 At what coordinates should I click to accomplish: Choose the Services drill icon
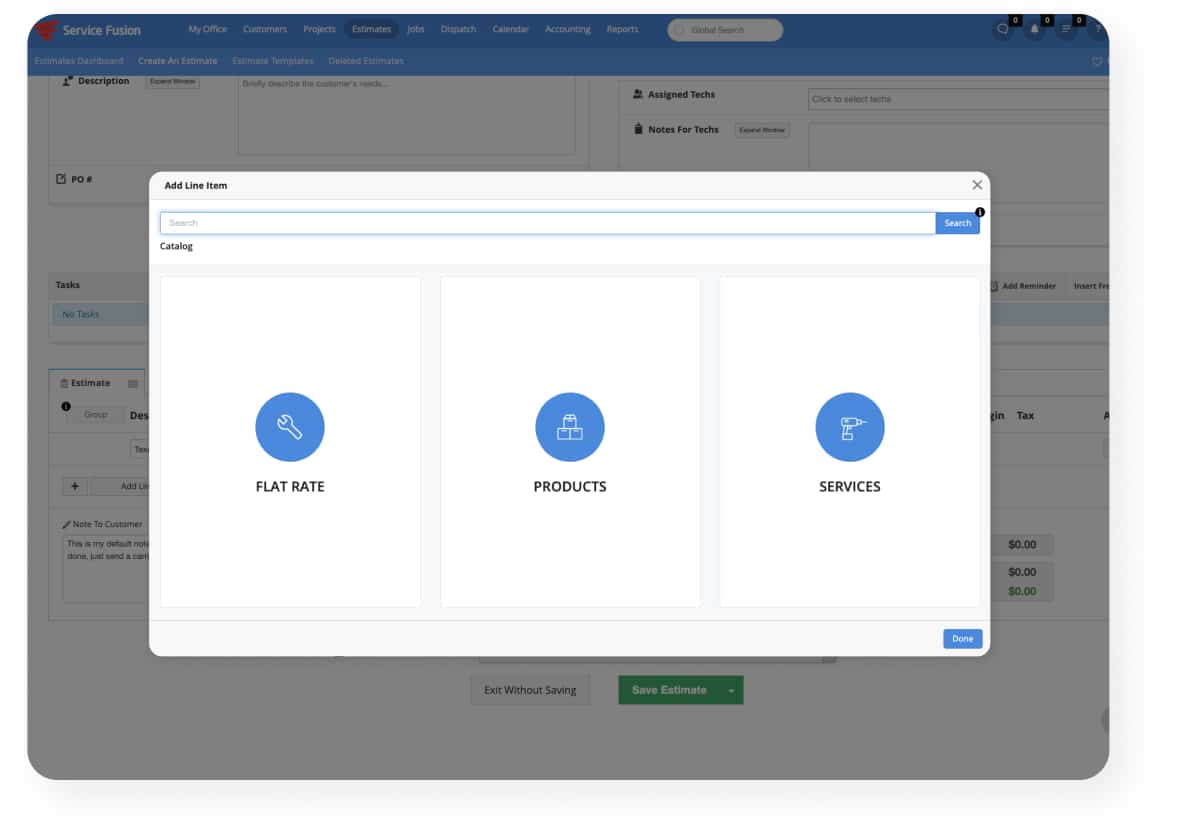(x=849, y=426)
